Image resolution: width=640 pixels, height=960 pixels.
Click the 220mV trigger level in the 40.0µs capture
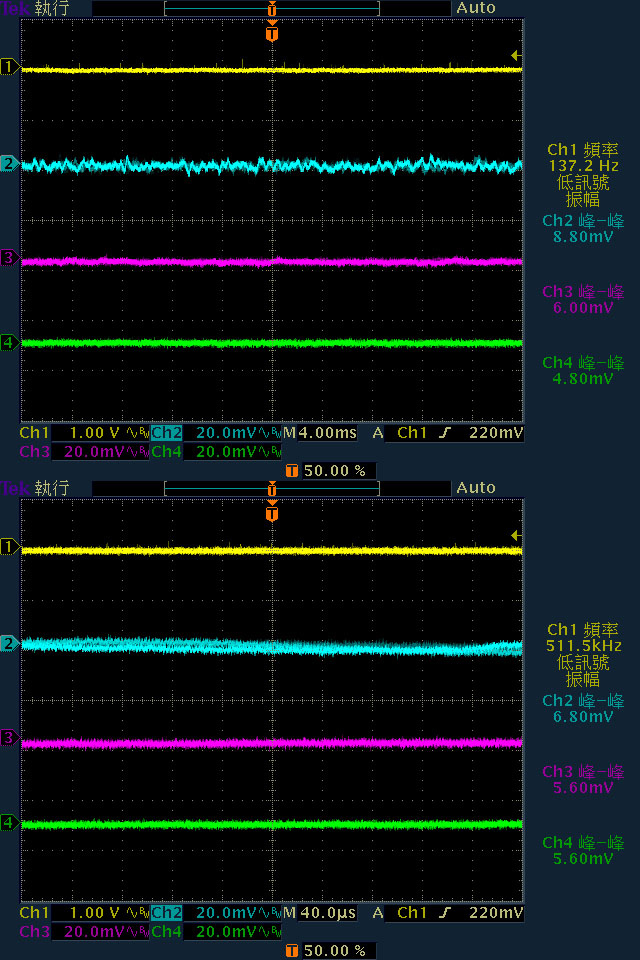[x=495, y=913]
